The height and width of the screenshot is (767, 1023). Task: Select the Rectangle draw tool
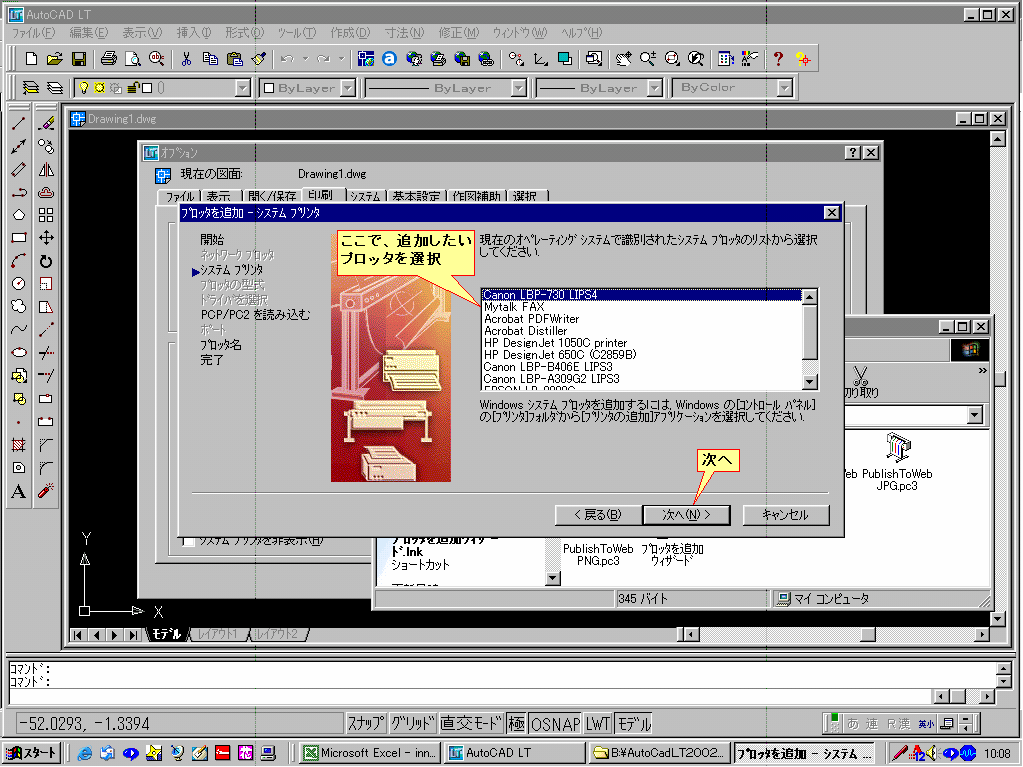click(19, 237)
